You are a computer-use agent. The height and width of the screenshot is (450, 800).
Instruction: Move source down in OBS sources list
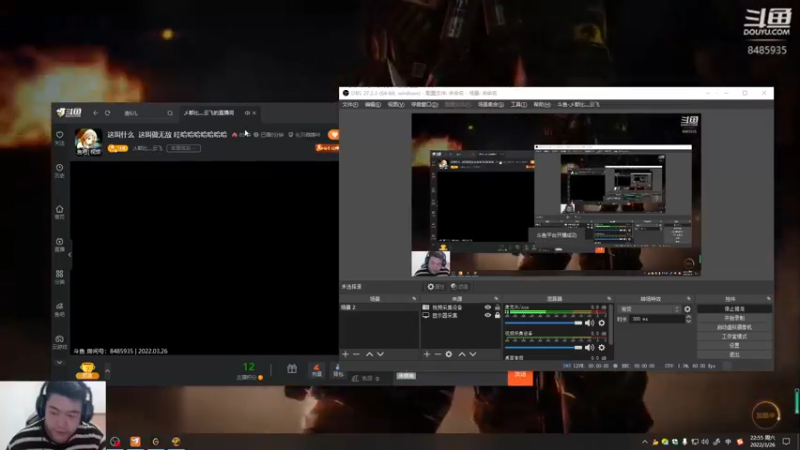473,354
